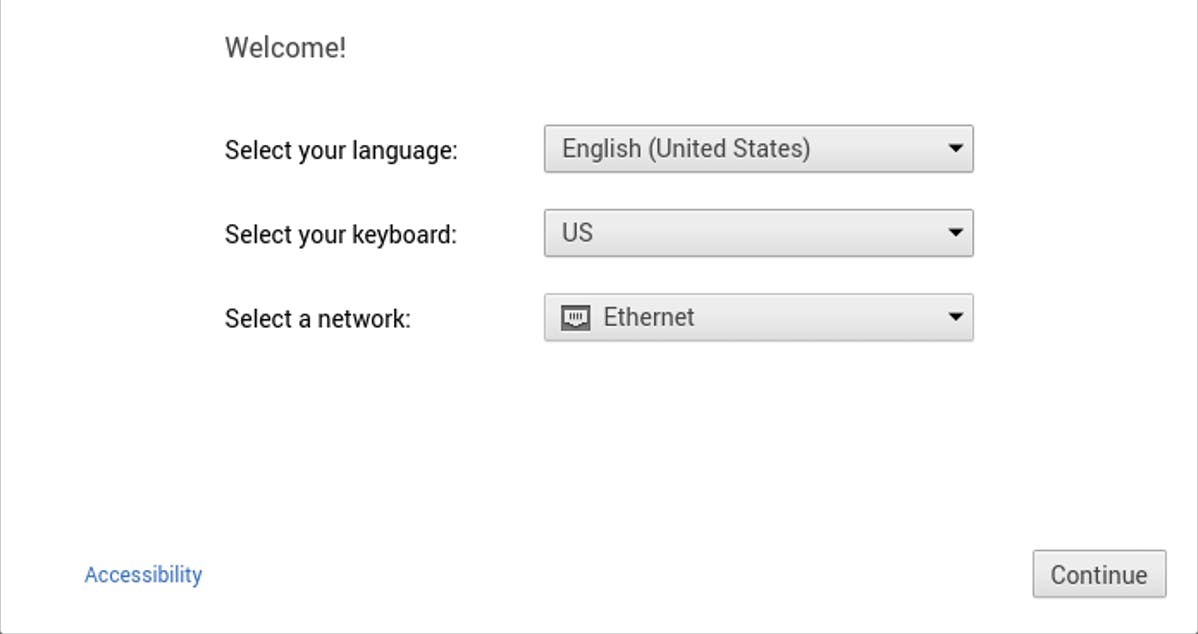This screenshot has width=1198, height=634.
Task: Click the Ethernet network icon
Action: click(x=575, y=318)
